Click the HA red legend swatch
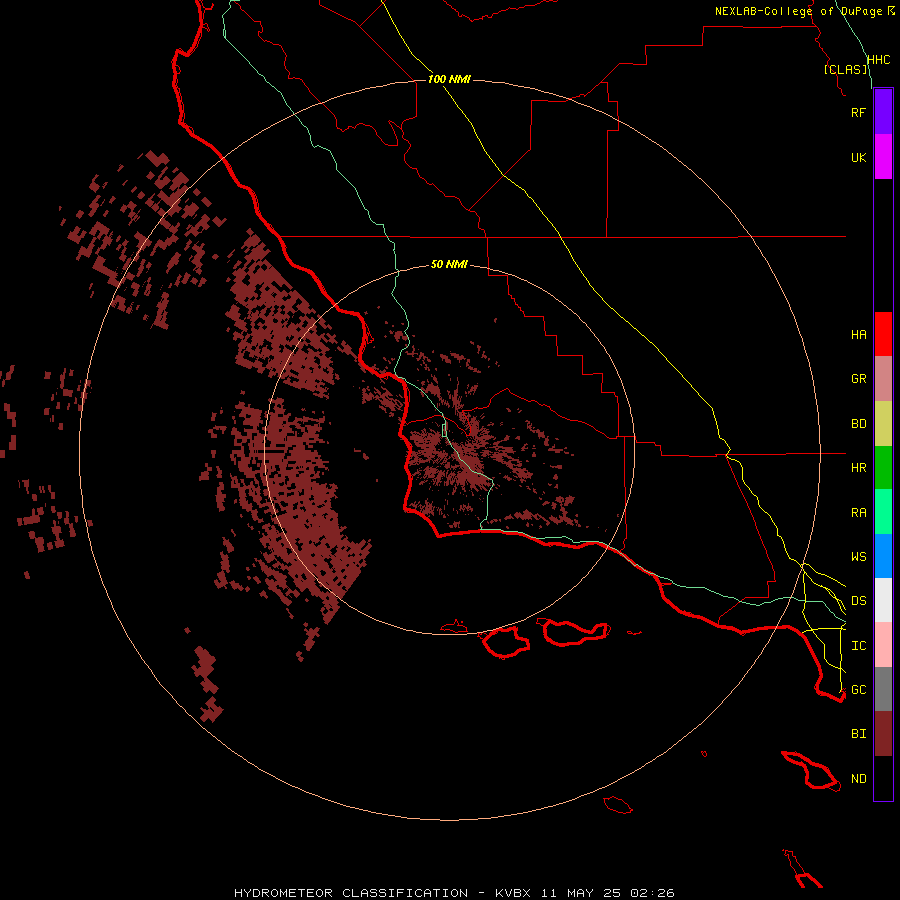Screen dimensions: 900x900 tap(883, 334)
